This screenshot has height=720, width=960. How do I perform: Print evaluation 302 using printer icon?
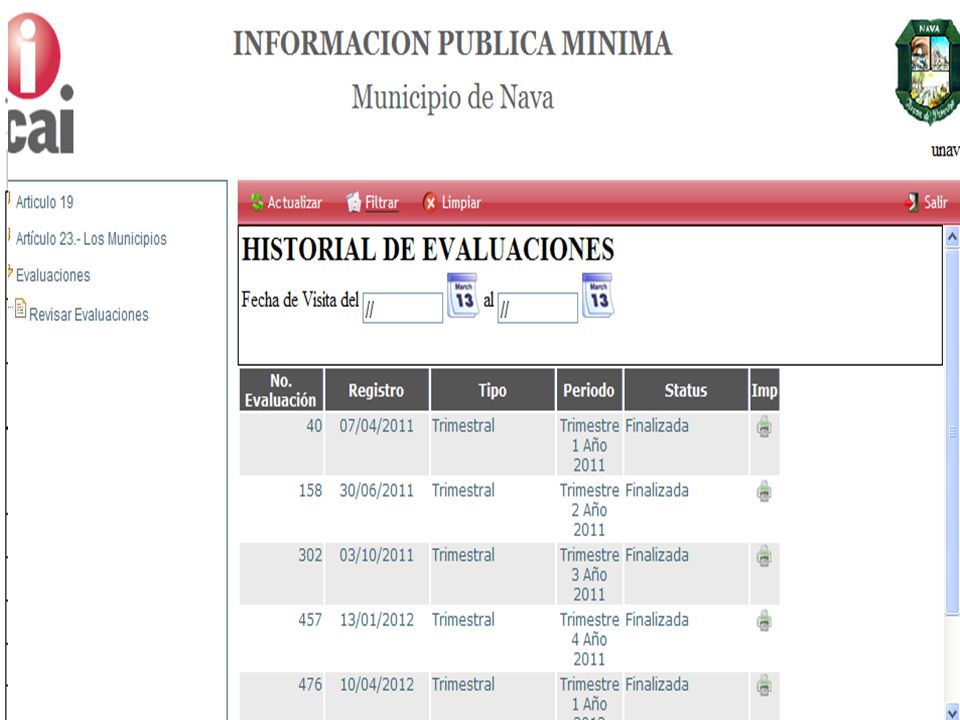pos(763,556)
